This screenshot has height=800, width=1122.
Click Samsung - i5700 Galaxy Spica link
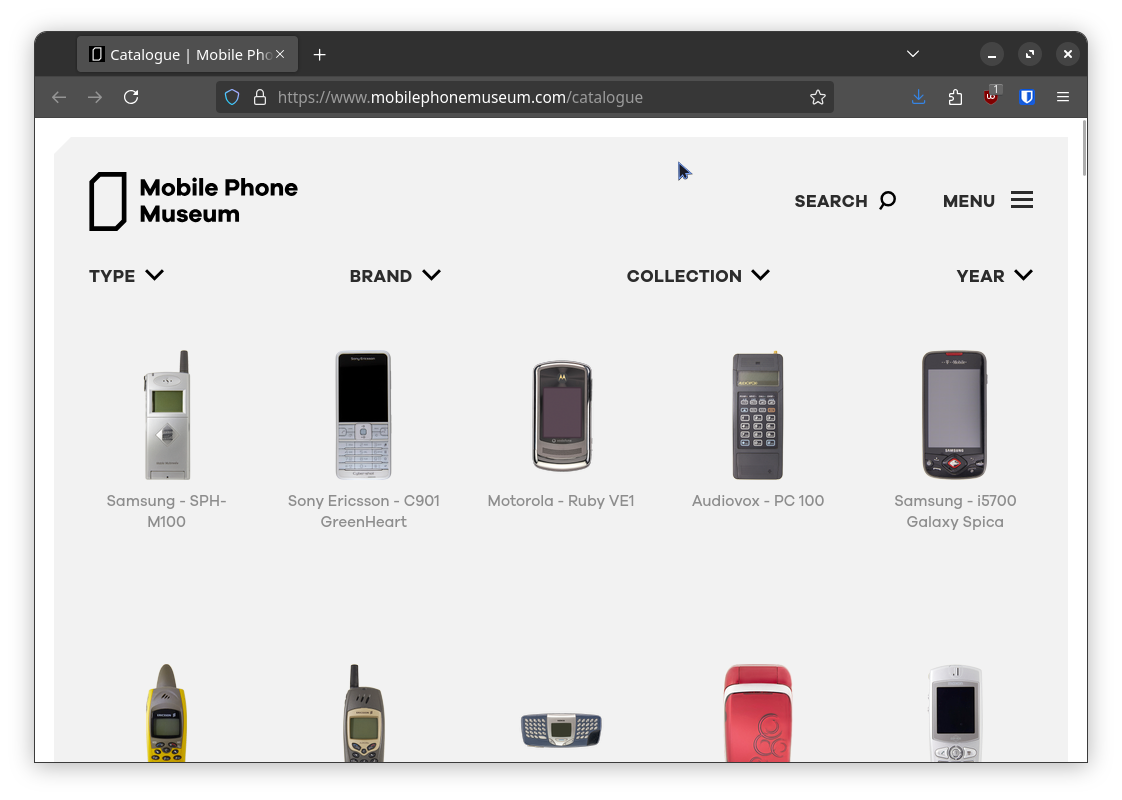pos(955,511)
